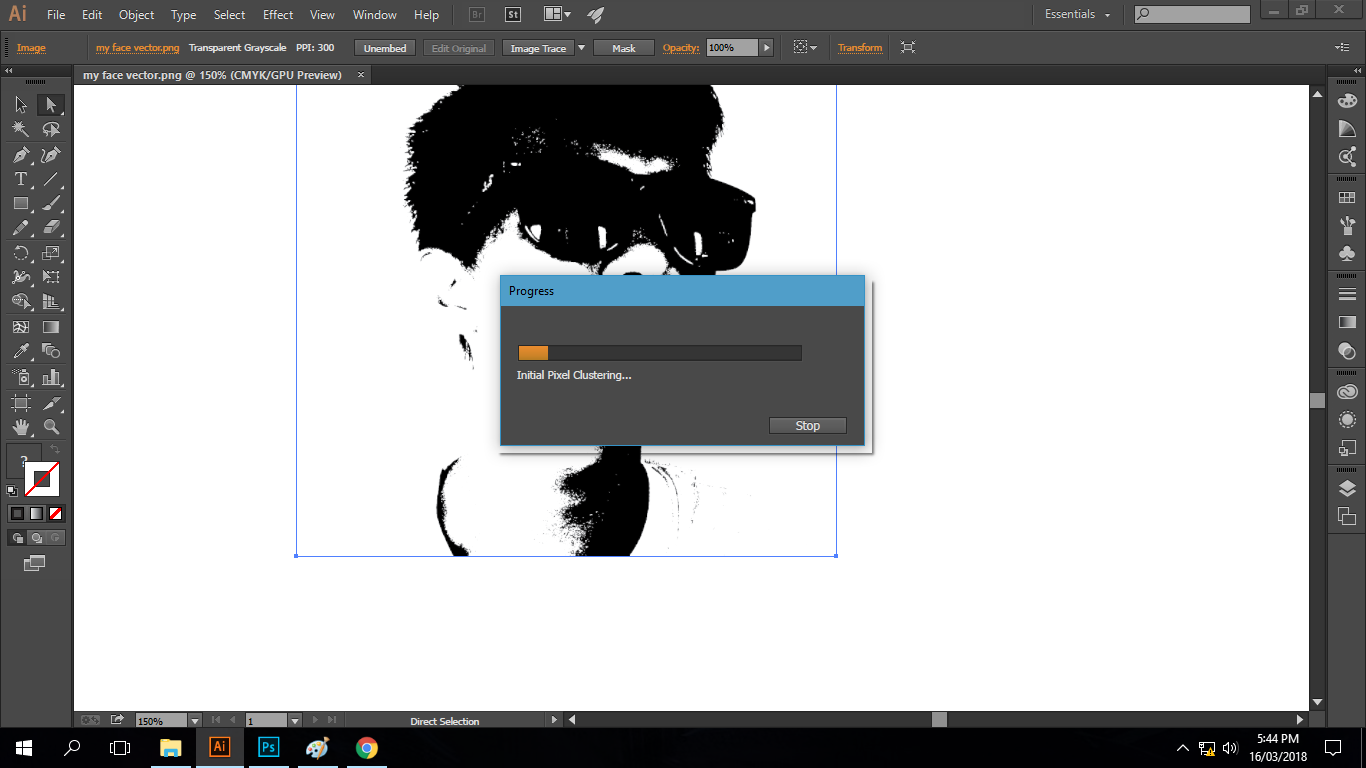Select the Selection tool (black arrow)
Image resolution: width=1366 pixels, height=768 pixels.
point(21,105)
